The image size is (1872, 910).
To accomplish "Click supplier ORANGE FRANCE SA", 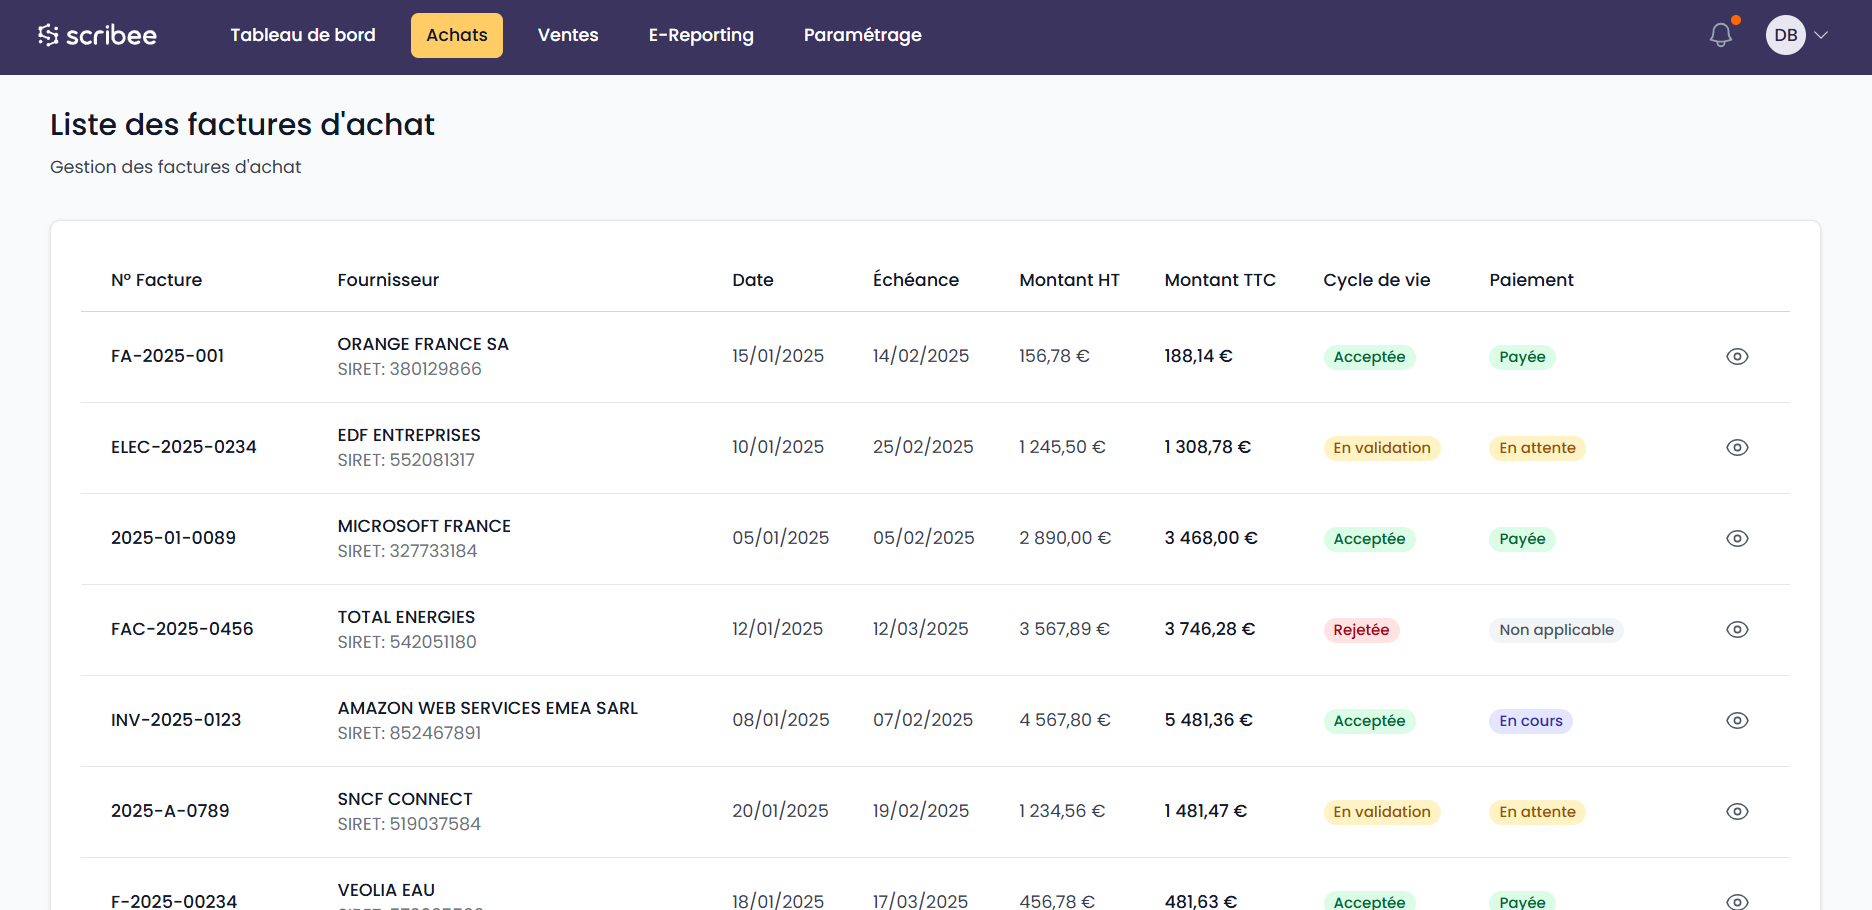I will [423, 344].
